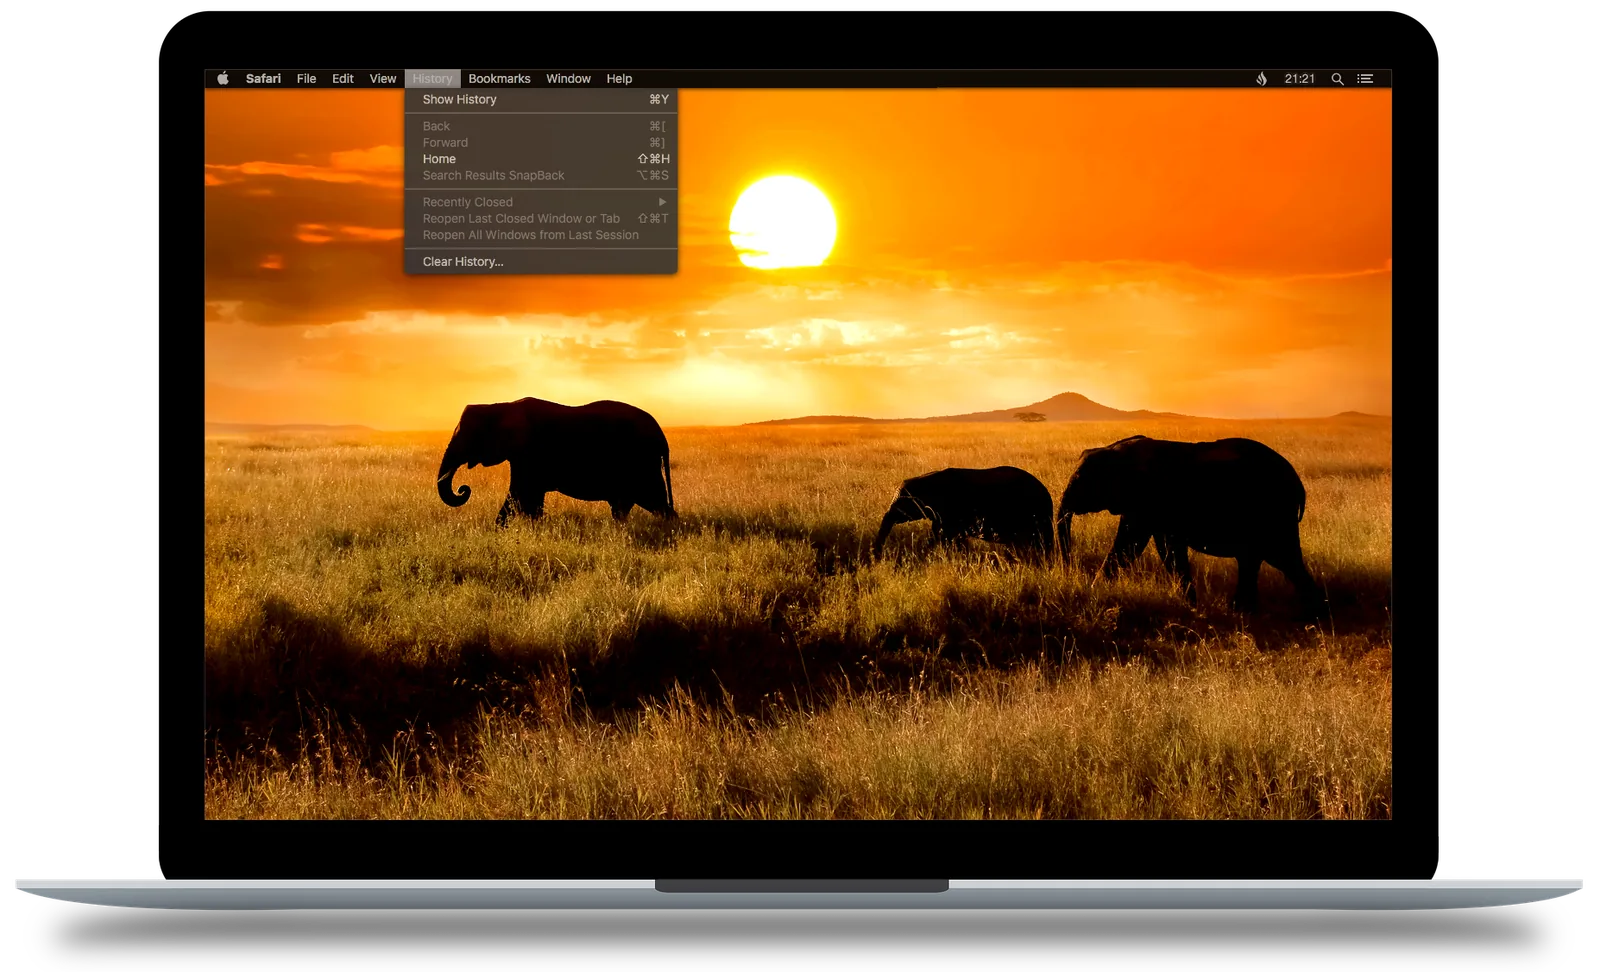
Task: Choose Home in History menu
Action: point(541,159)
